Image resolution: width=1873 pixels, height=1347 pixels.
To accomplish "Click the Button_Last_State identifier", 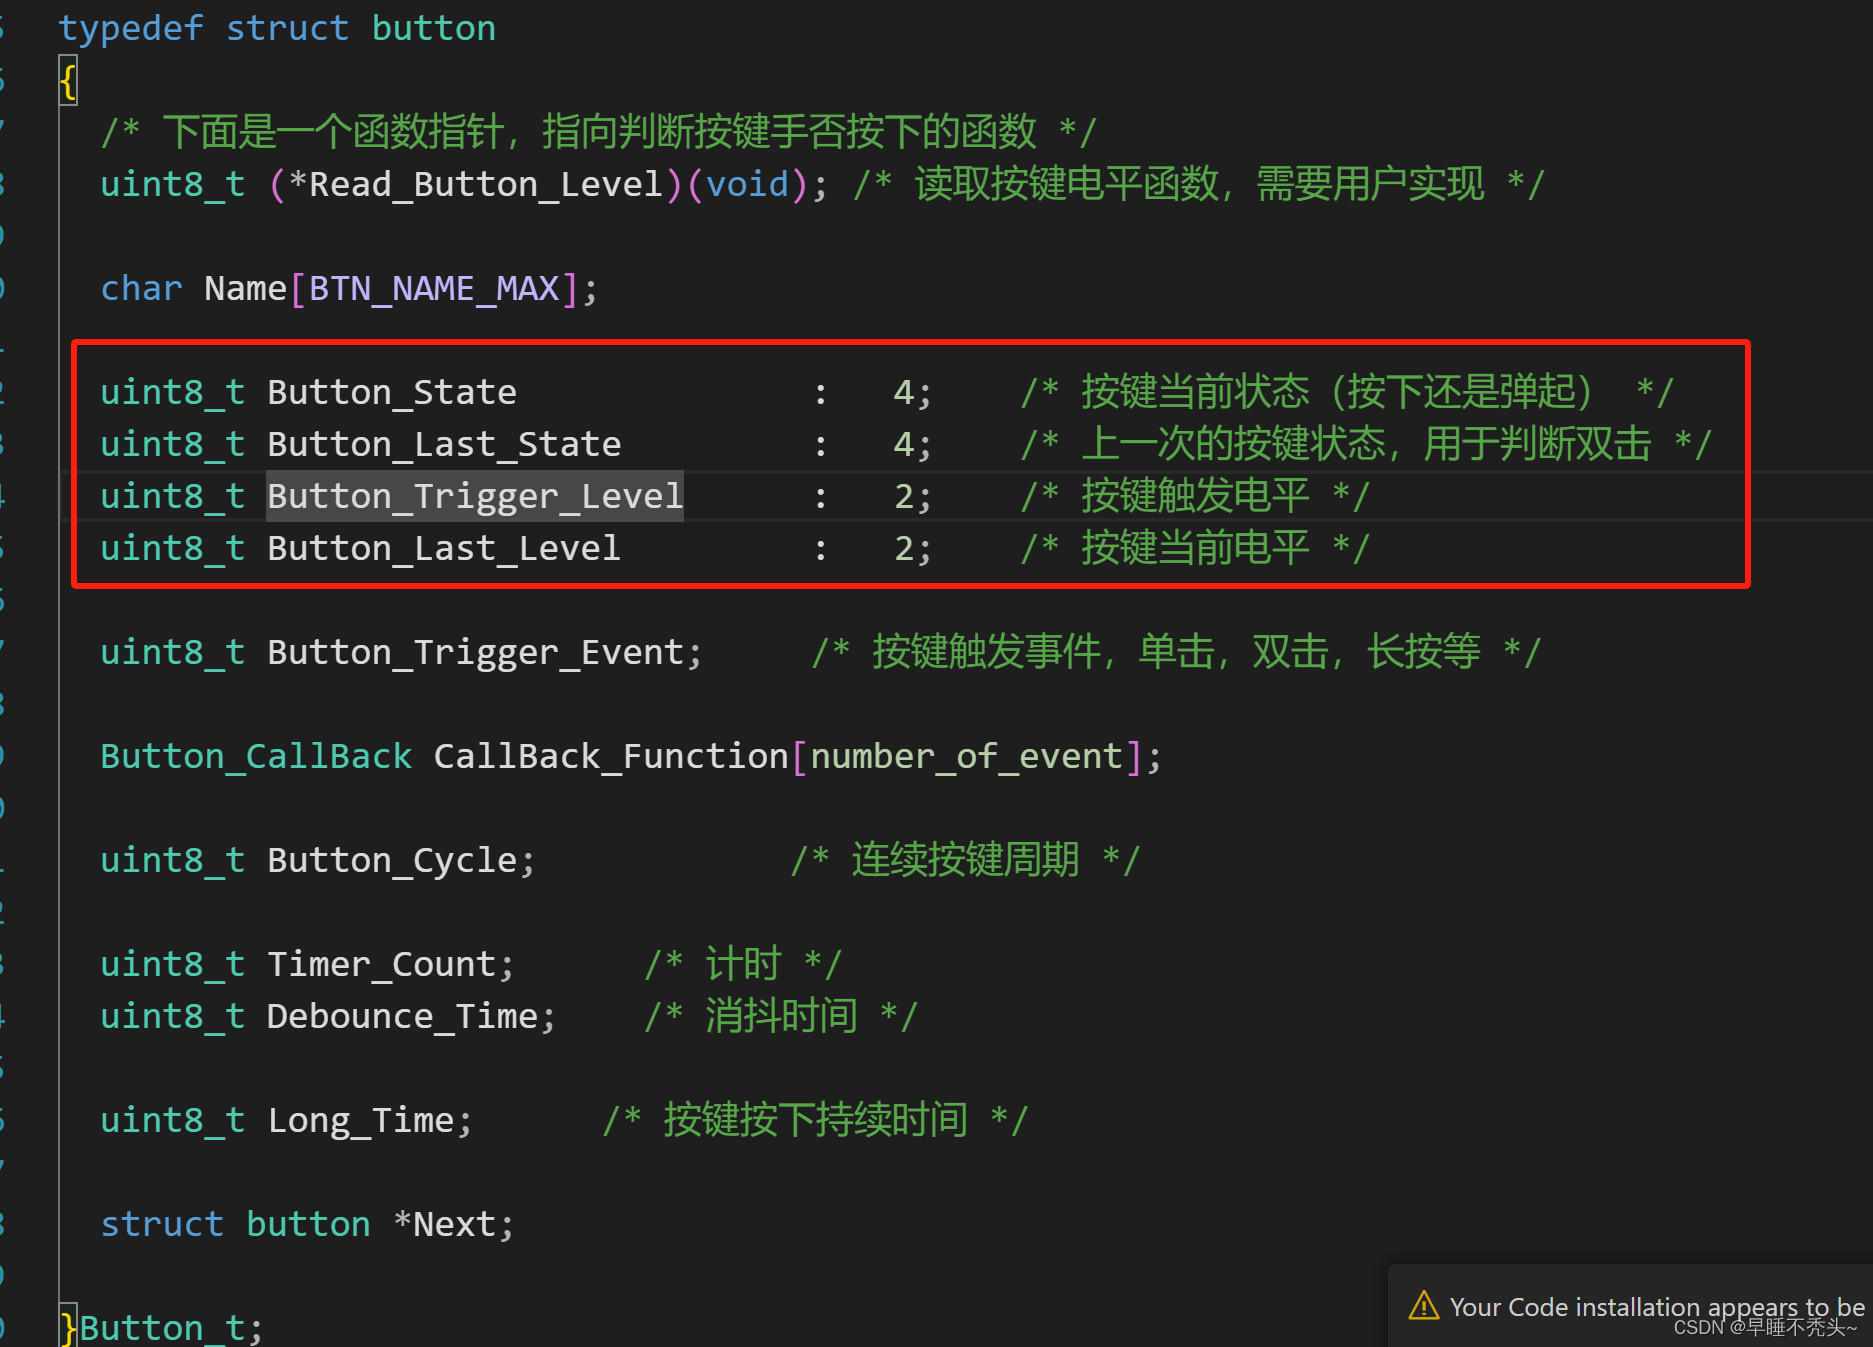I will coord(444,444).
